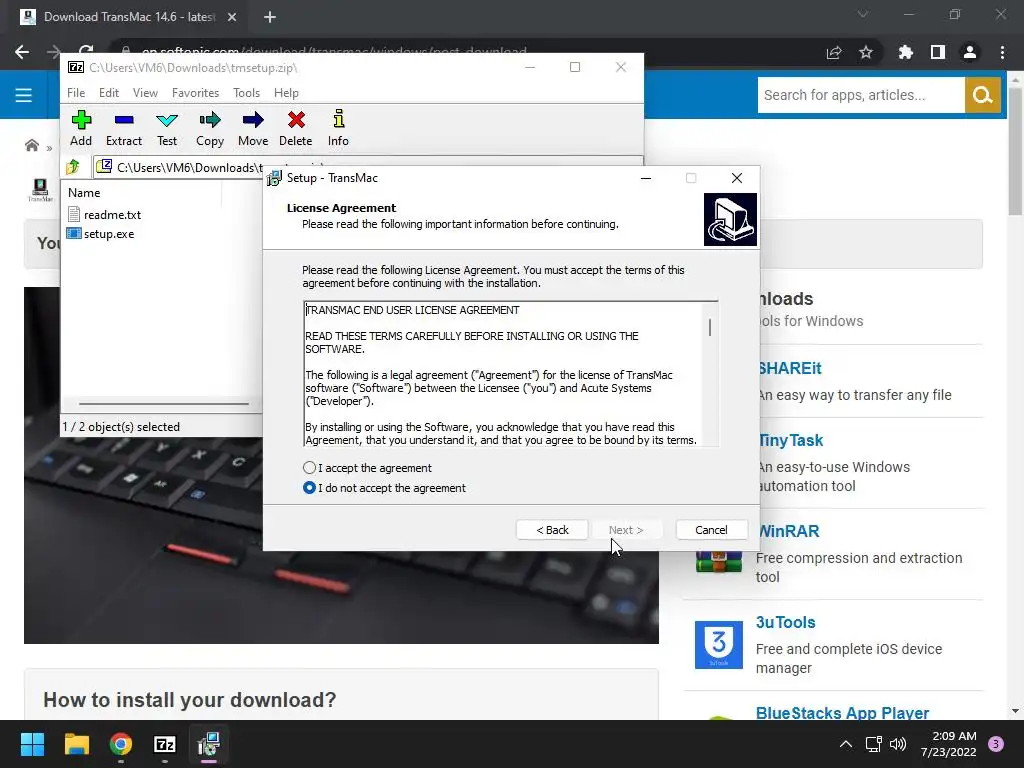Open the 3uTools app icon
The image size is (1024, 768).
(718, 645)
